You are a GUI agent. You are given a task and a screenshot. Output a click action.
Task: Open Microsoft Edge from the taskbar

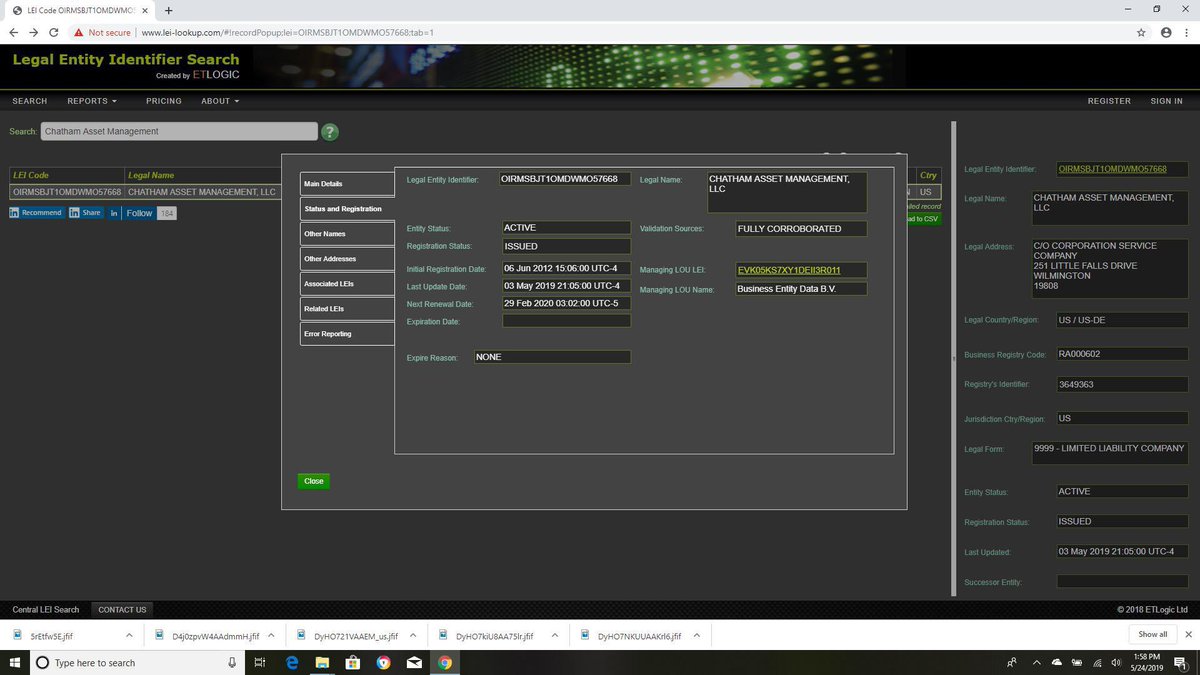click(x=292, y=662)
